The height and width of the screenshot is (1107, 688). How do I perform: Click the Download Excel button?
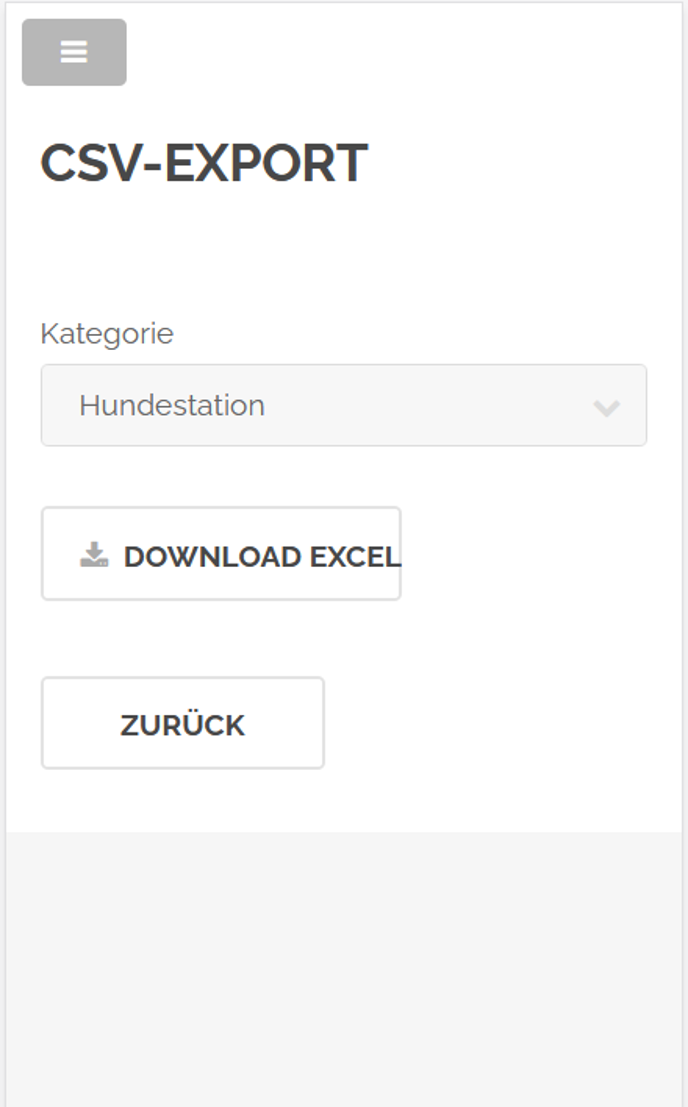[221, 553]
